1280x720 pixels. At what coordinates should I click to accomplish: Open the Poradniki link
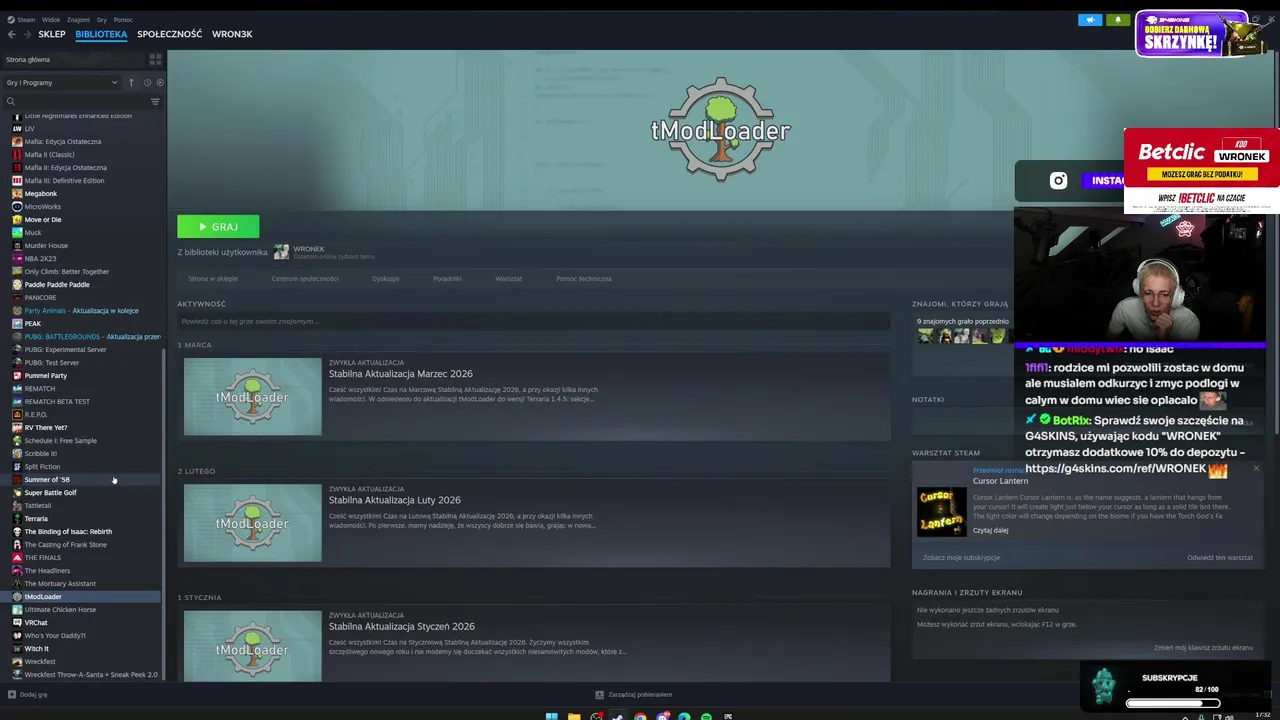(x=447, y=278)
